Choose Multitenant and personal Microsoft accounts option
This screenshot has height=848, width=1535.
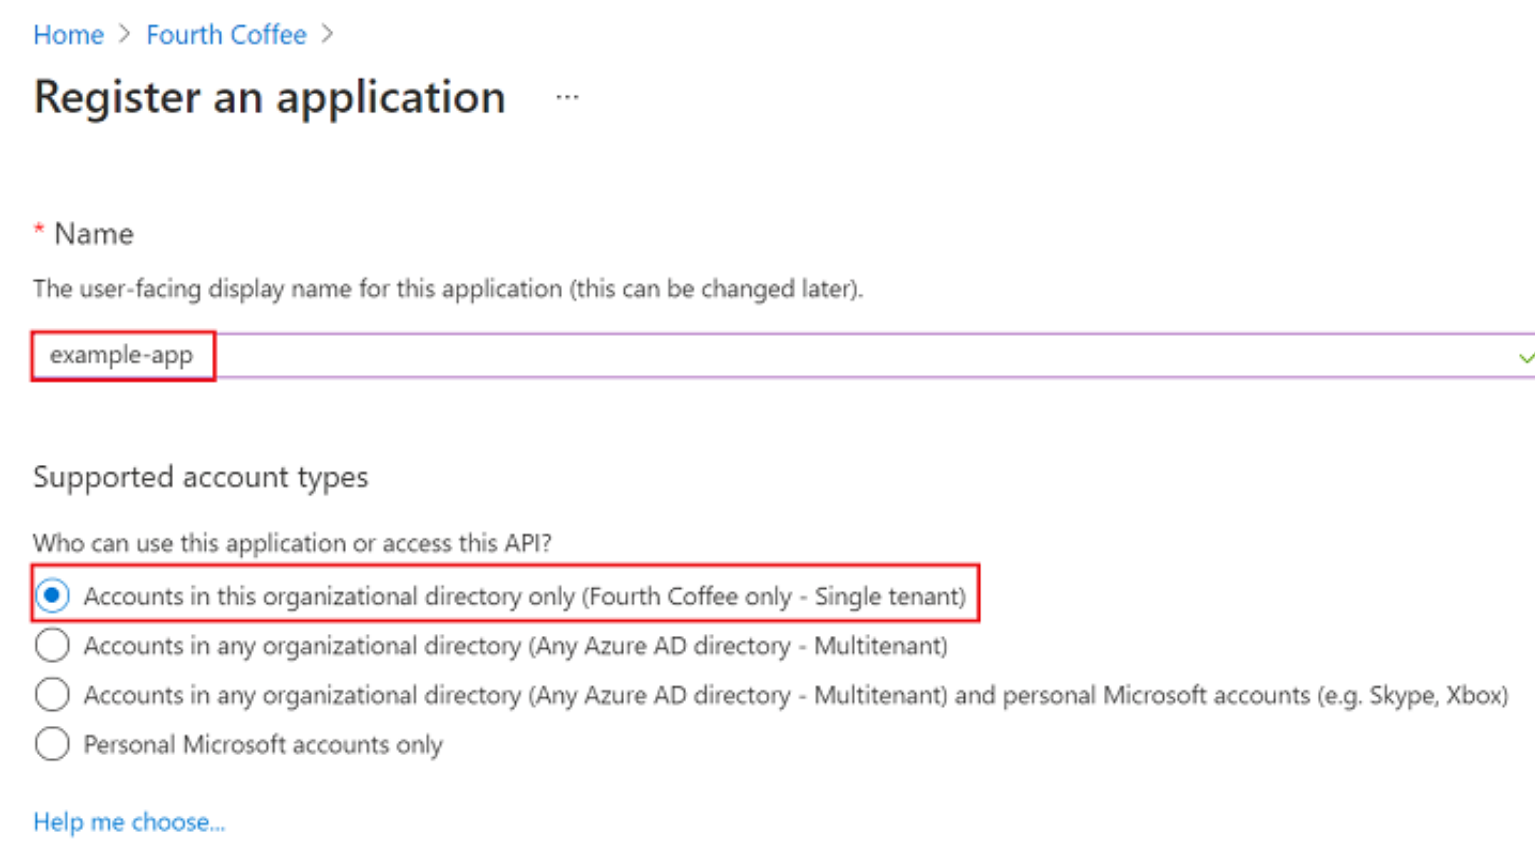click(52, 695)
